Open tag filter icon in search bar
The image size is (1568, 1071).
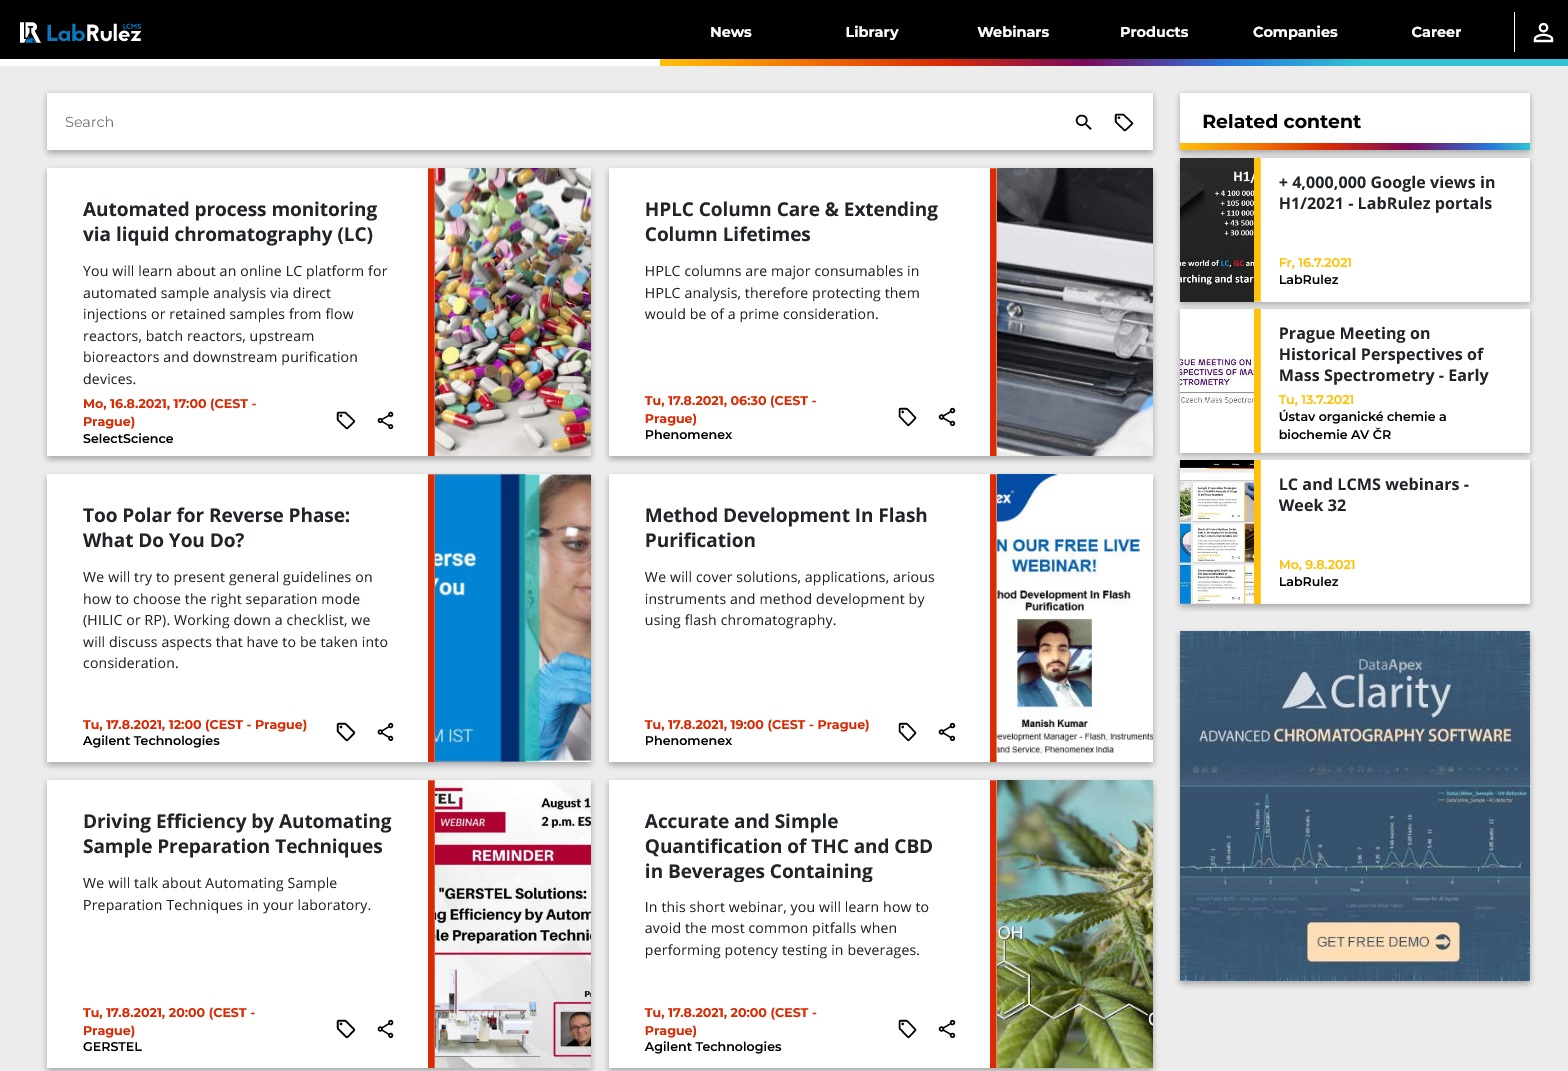pyautogui.click(x=1124, y=122)
